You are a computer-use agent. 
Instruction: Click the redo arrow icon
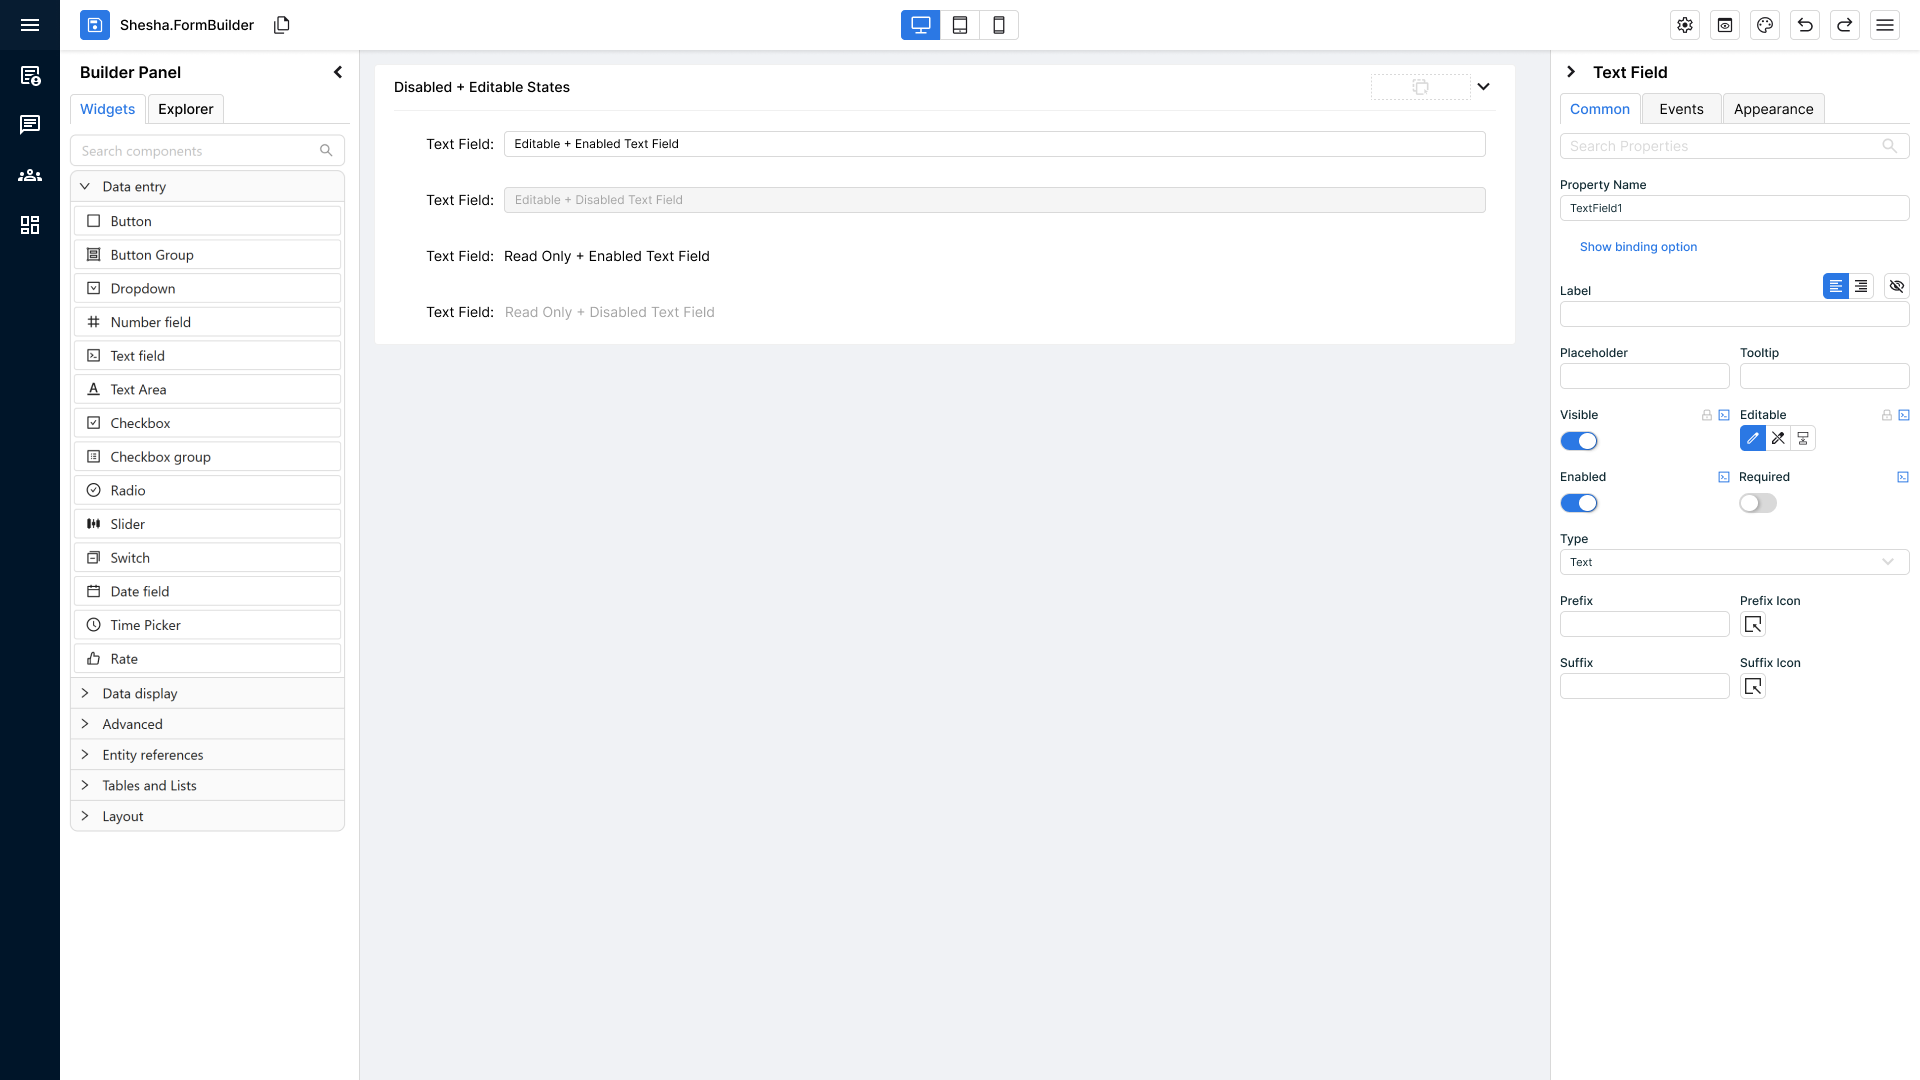tap(1845, 25)
